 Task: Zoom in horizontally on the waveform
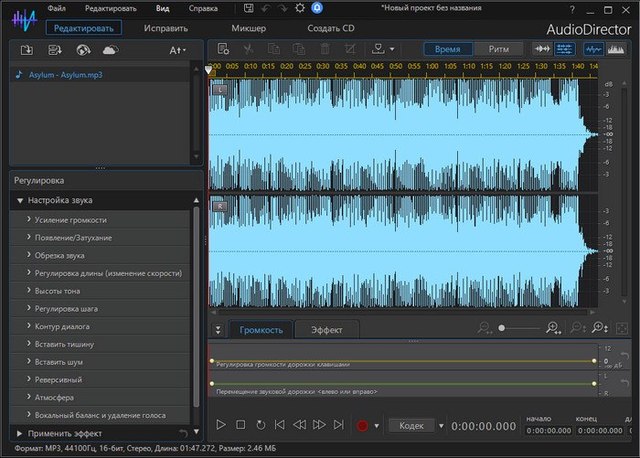553,328
